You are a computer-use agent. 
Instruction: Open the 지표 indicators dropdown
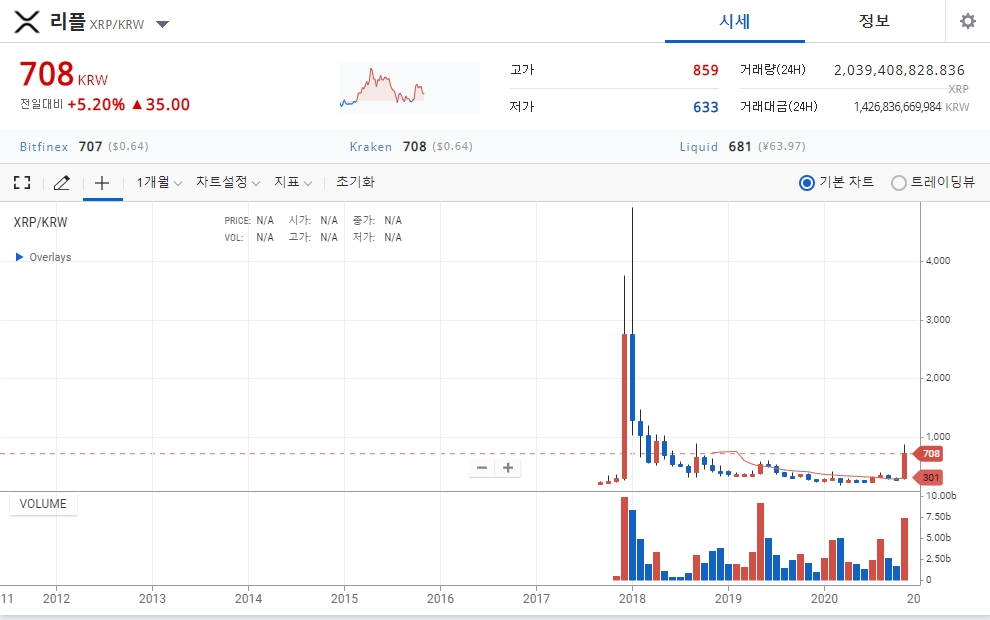pos(293,182)
